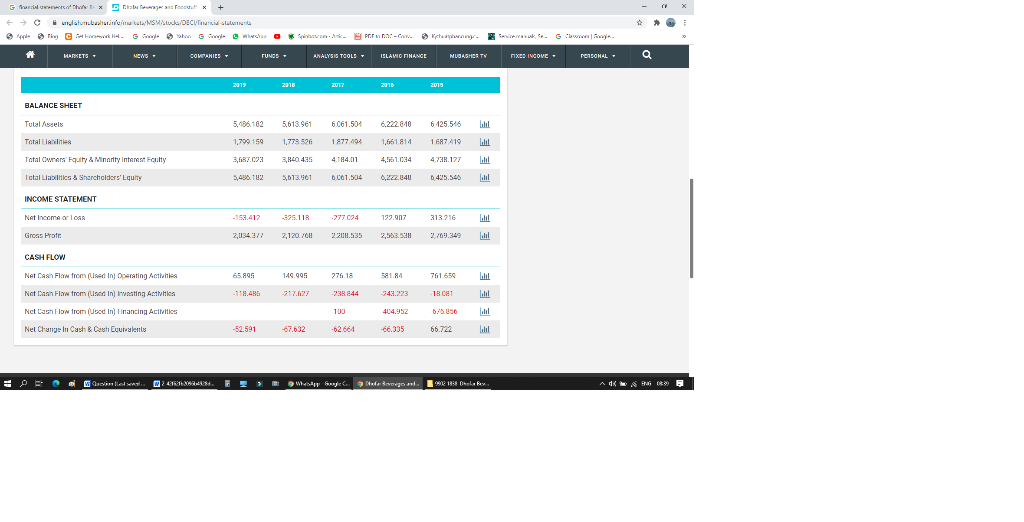Show chart for Operating Activities cash flow row
The height and width of the screenshot is (522, 1024).
point(485,276)
